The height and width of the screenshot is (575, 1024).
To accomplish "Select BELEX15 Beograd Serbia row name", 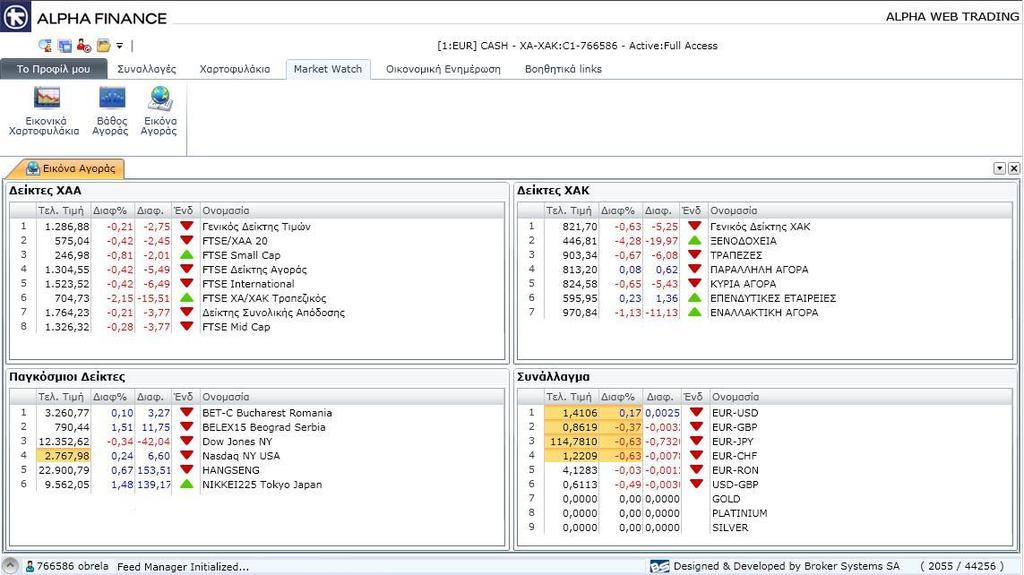I will click(x=264, y=427).
